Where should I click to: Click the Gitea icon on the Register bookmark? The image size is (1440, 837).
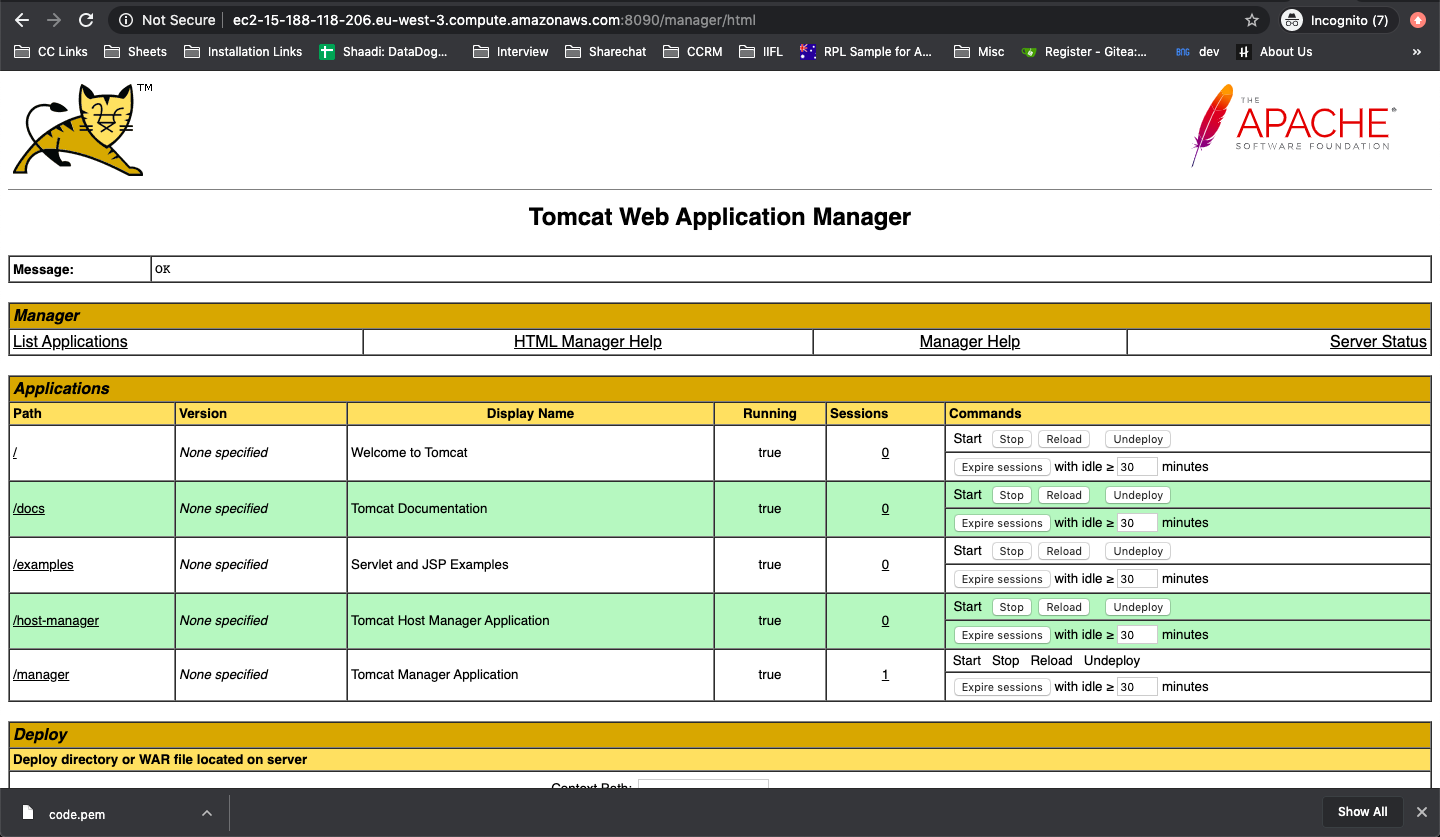(1030, 51)
